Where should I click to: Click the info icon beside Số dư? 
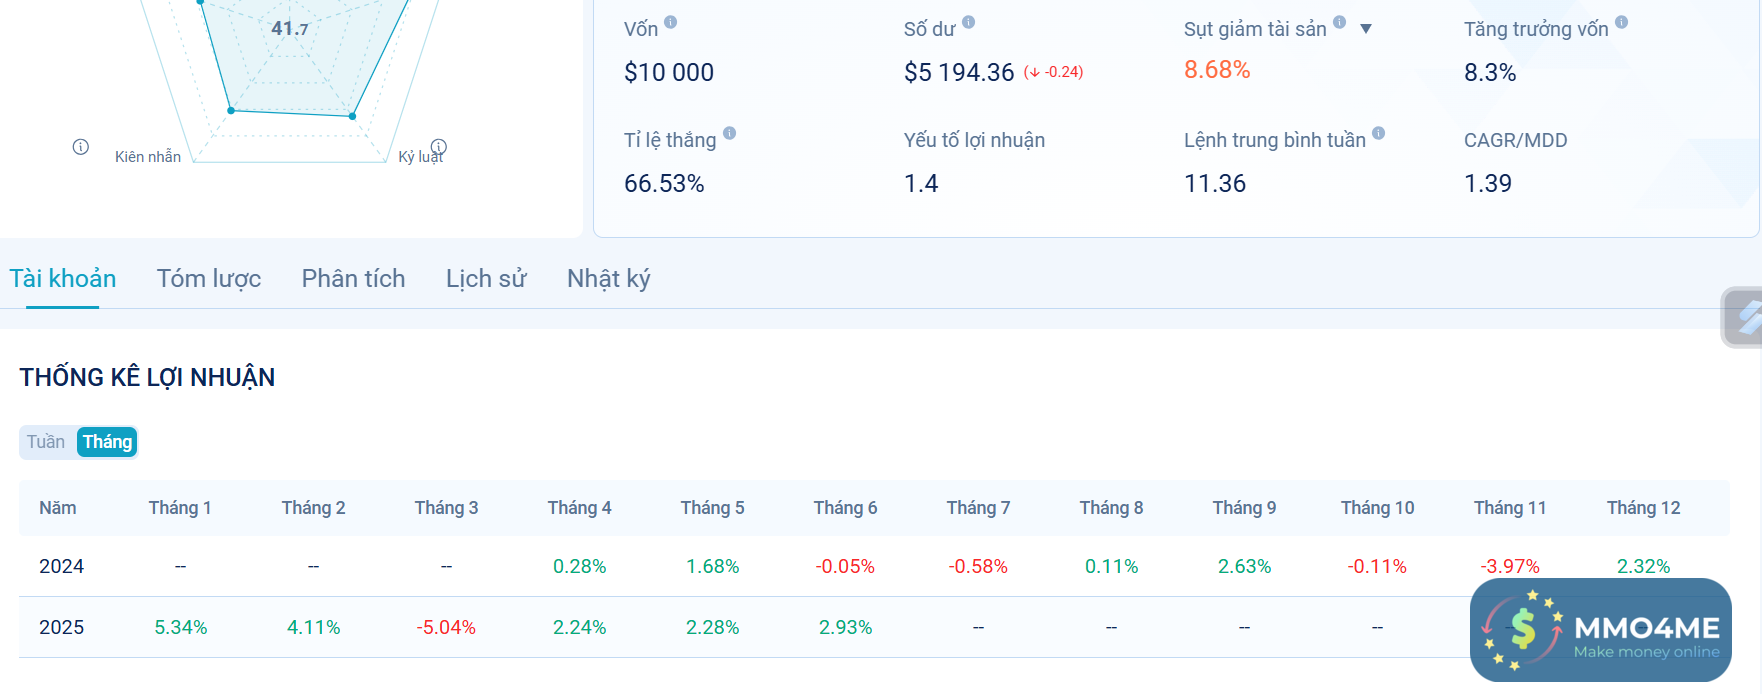click(x=968, y=22)
